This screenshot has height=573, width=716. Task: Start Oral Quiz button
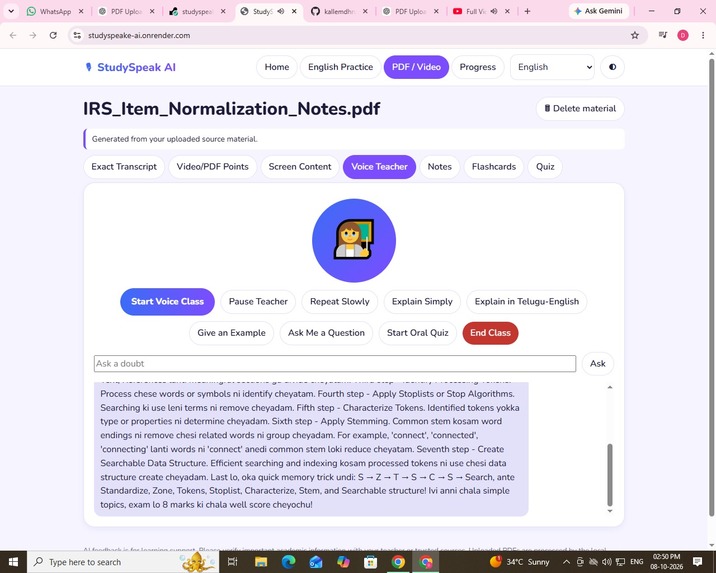[417, 333]
